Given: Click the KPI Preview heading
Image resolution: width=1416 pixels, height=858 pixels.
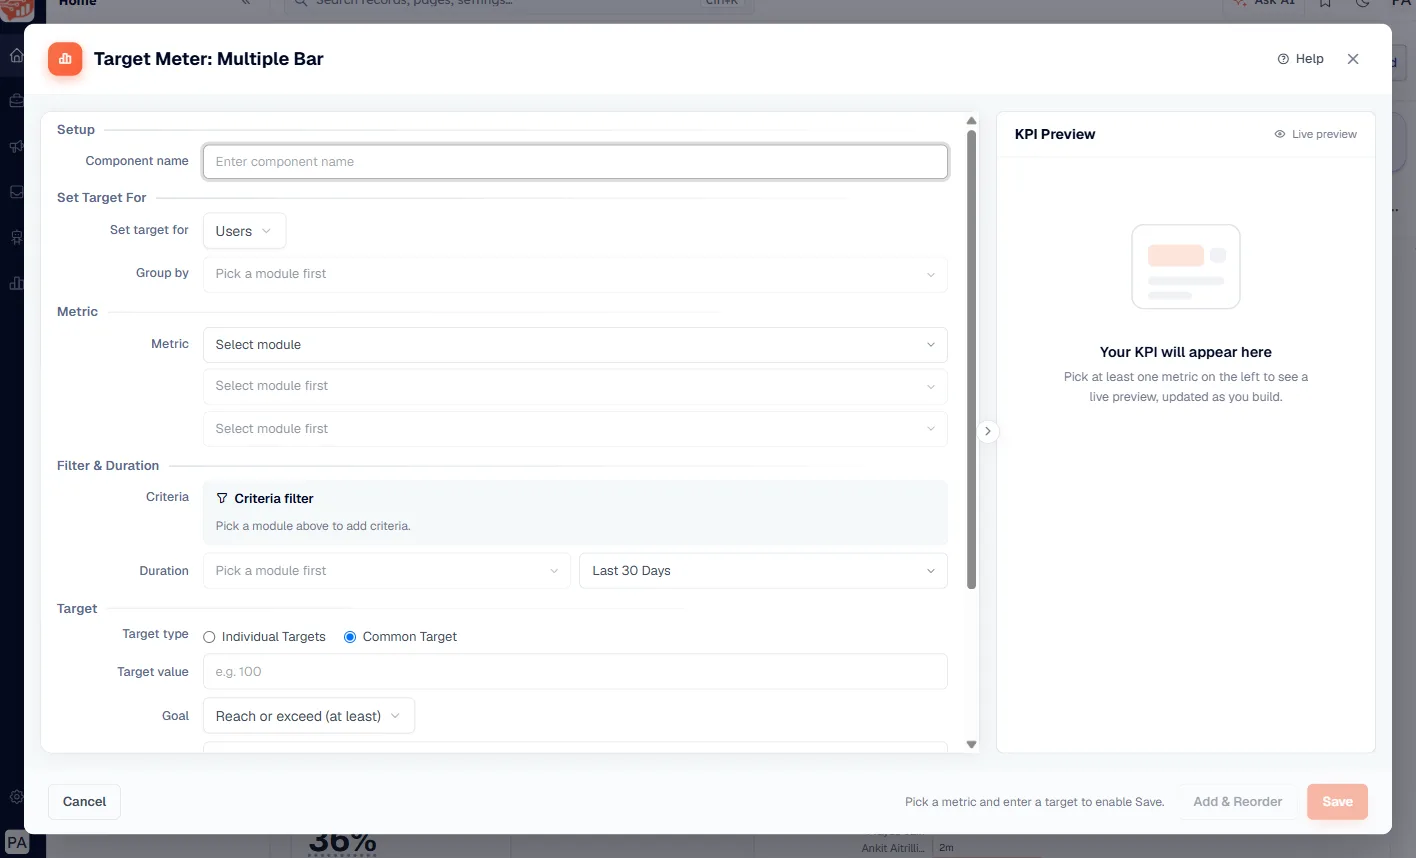Looking at the screenshot, I should (1055, 134).
